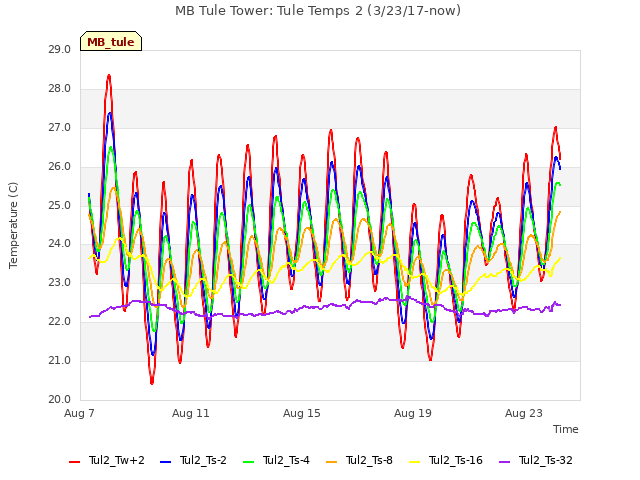Click the green Tul2_Ts-4 legend swatch
The width and height of the screenshot is (640, 480).
249,462
